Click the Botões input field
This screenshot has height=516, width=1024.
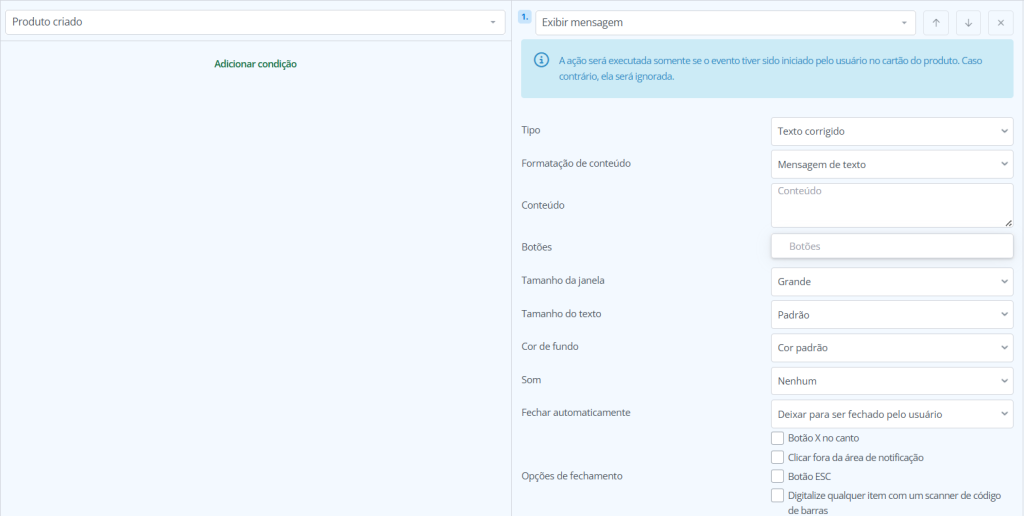coord(892,246)
